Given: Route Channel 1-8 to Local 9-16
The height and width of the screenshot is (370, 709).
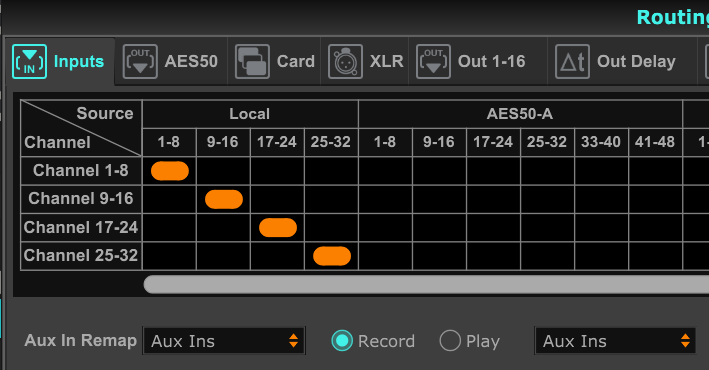Looking at the screenshot, I should pos(223,171).
